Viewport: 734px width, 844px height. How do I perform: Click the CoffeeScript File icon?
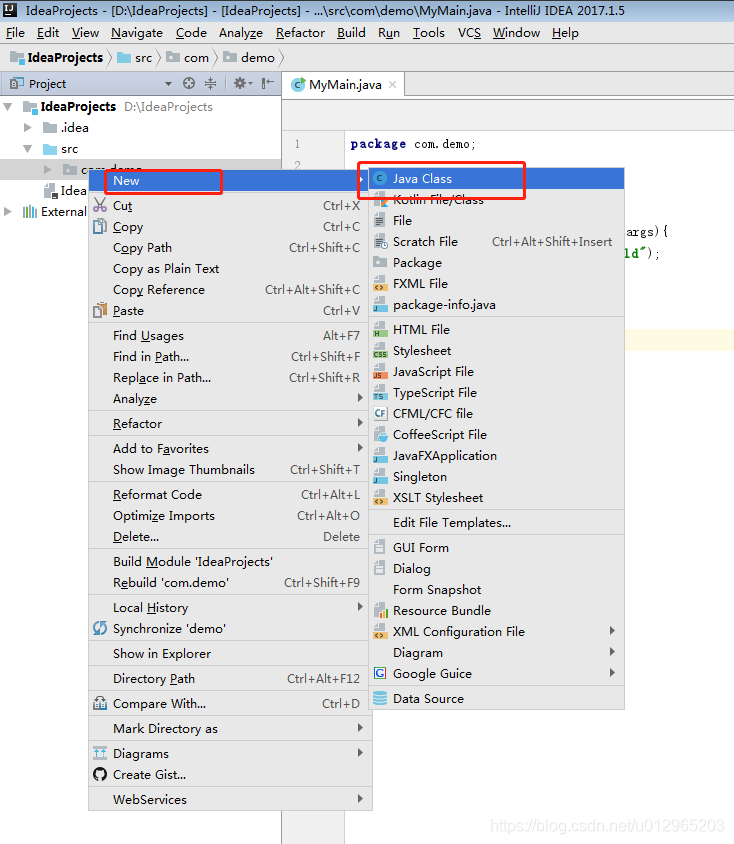(380, 434)
